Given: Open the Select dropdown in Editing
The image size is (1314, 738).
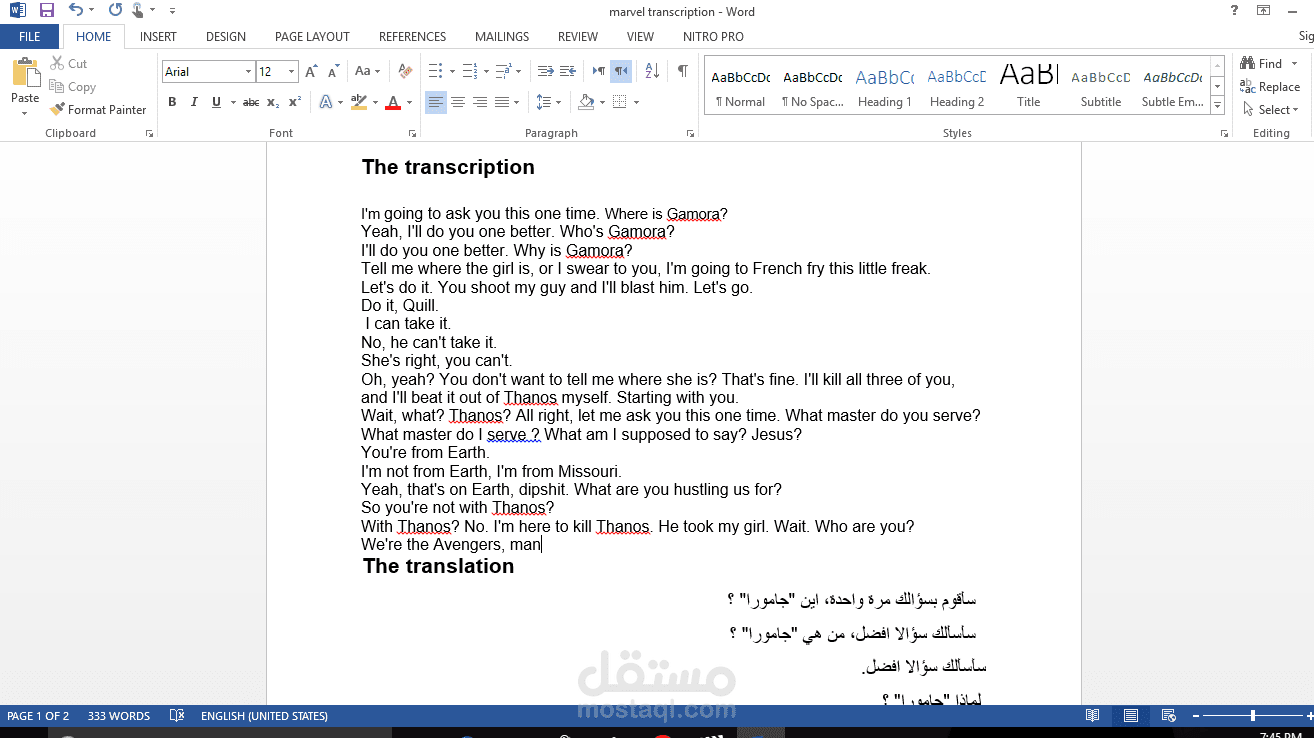Looking at the screenshot, I should click(x=1271, y=110).
